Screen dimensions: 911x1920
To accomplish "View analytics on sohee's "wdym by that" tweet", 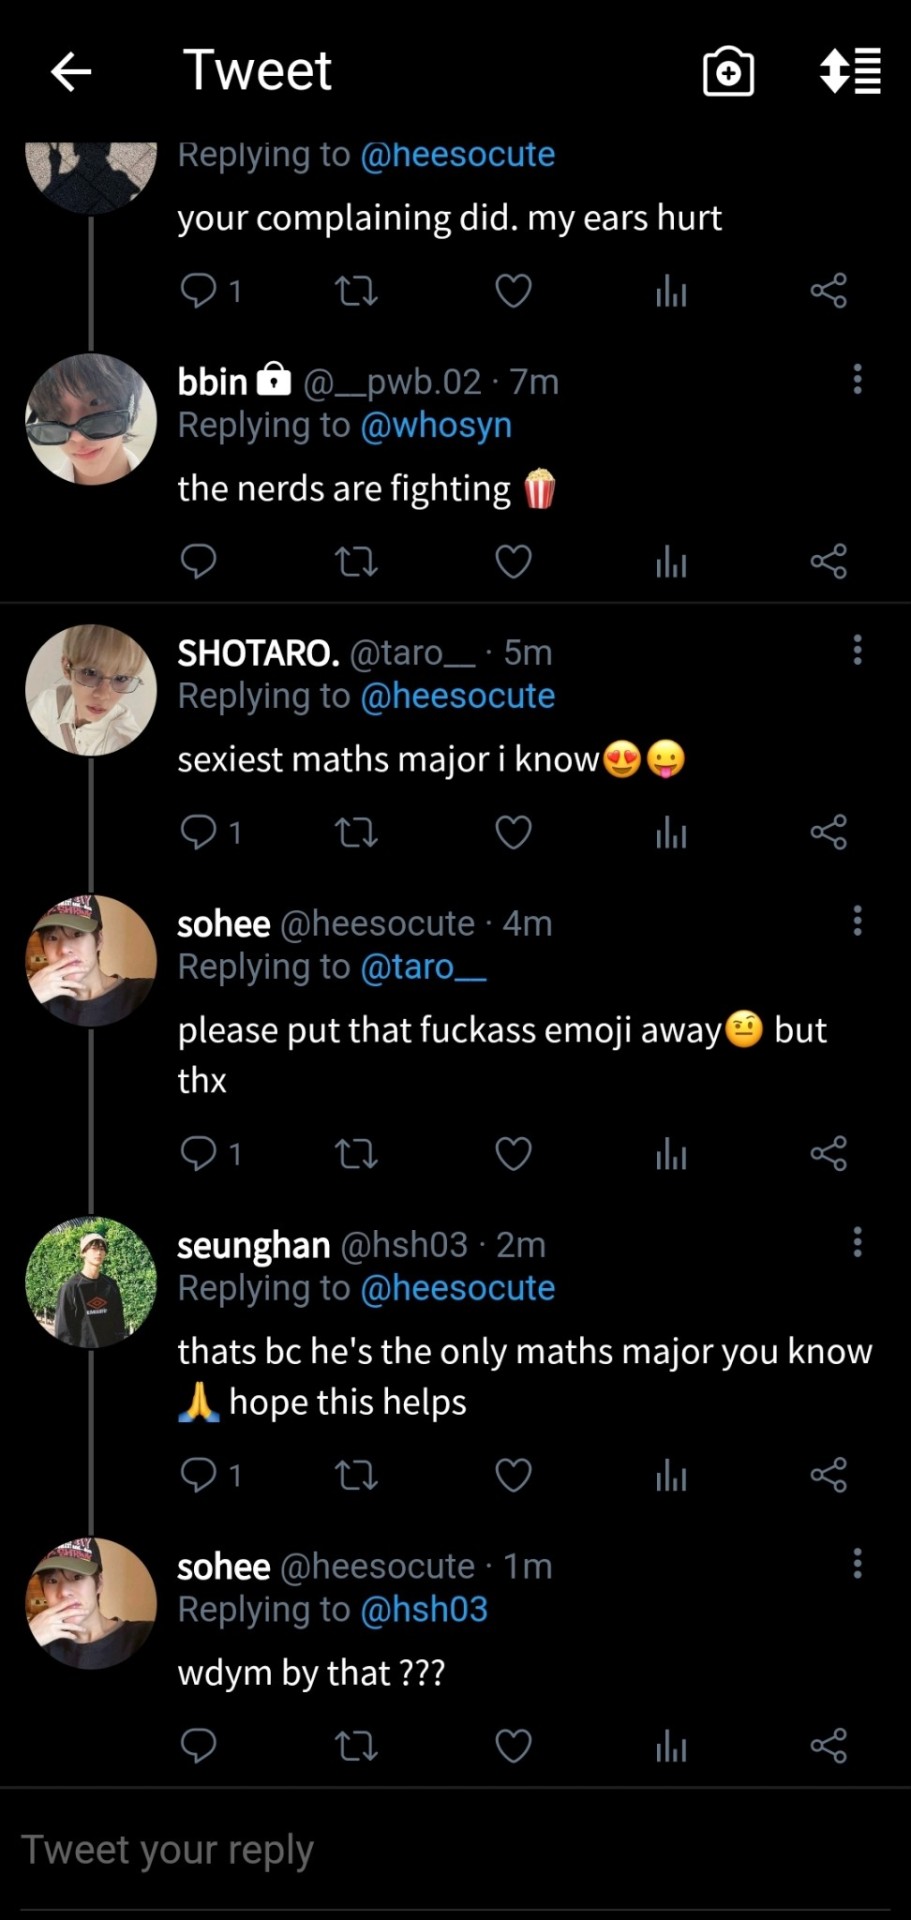I will click(671, 1746).
